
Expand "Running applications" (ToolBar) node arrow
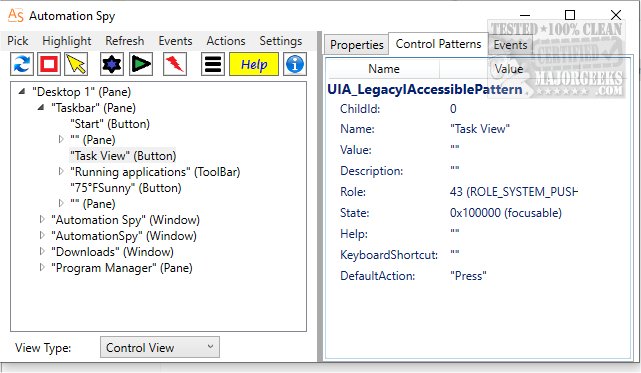pos(61,171)
